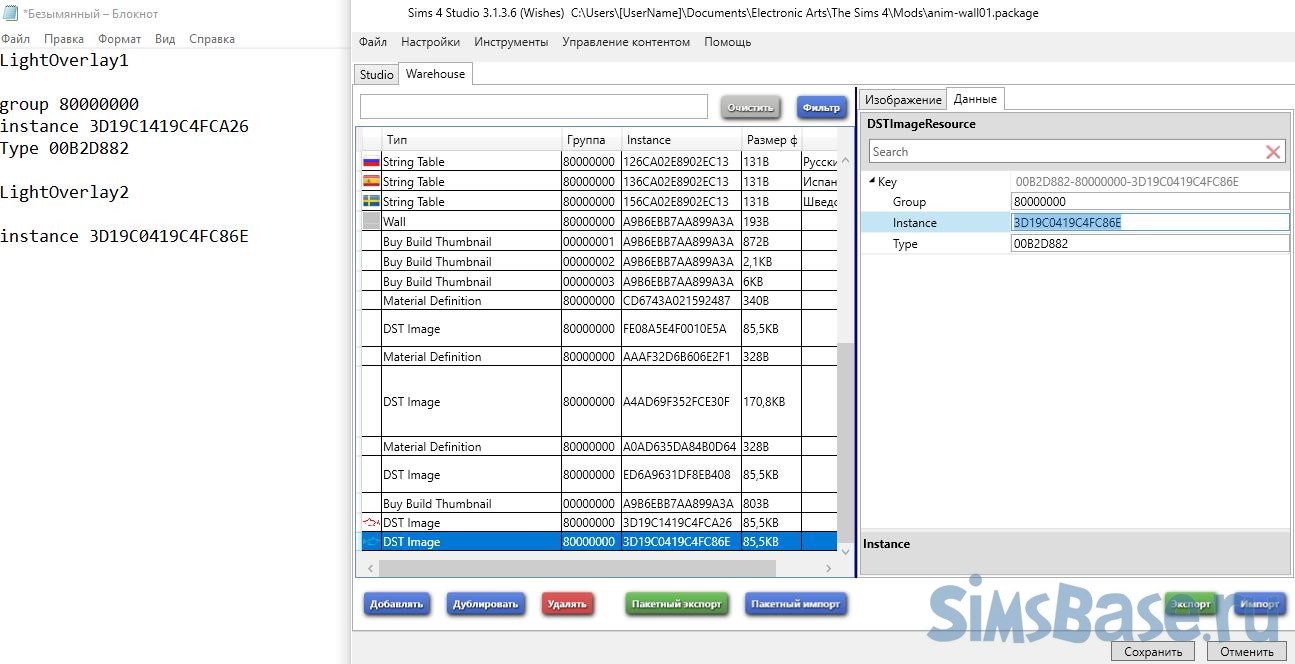This screenshot has height=664, width=1295.
Task: Switch to the Изображение tab
Action: tap(902, 99)
